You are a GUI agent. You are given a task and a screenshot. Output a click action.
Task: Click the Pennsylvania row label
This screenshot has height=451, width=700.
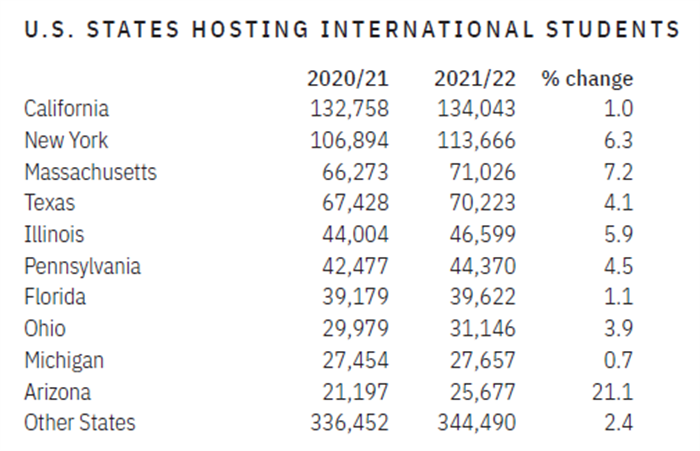click(83, 267)
